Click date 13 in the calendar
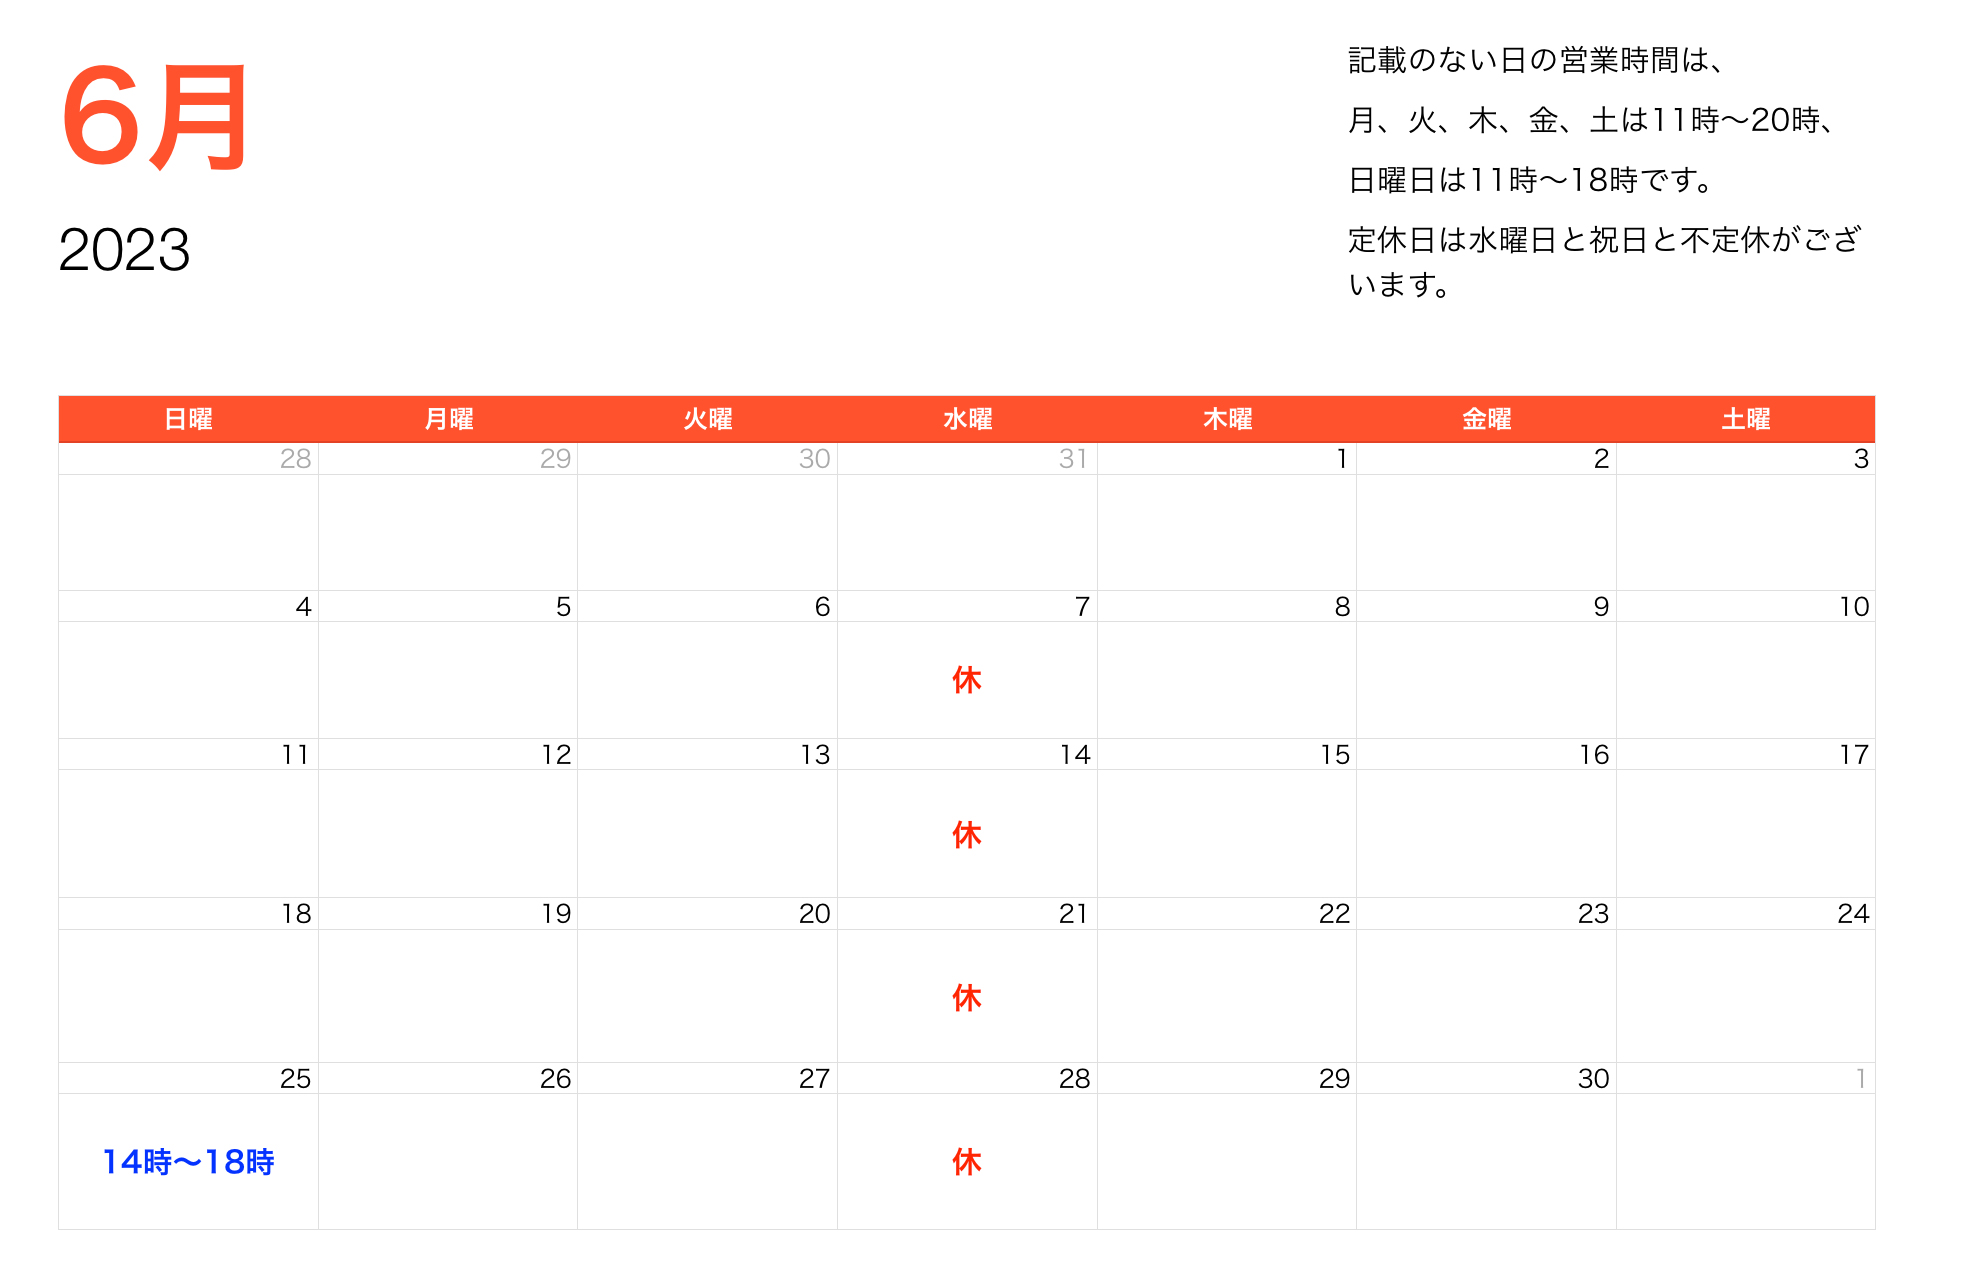The width and height of the screenshot is (1976, 1268). (815, 755)
